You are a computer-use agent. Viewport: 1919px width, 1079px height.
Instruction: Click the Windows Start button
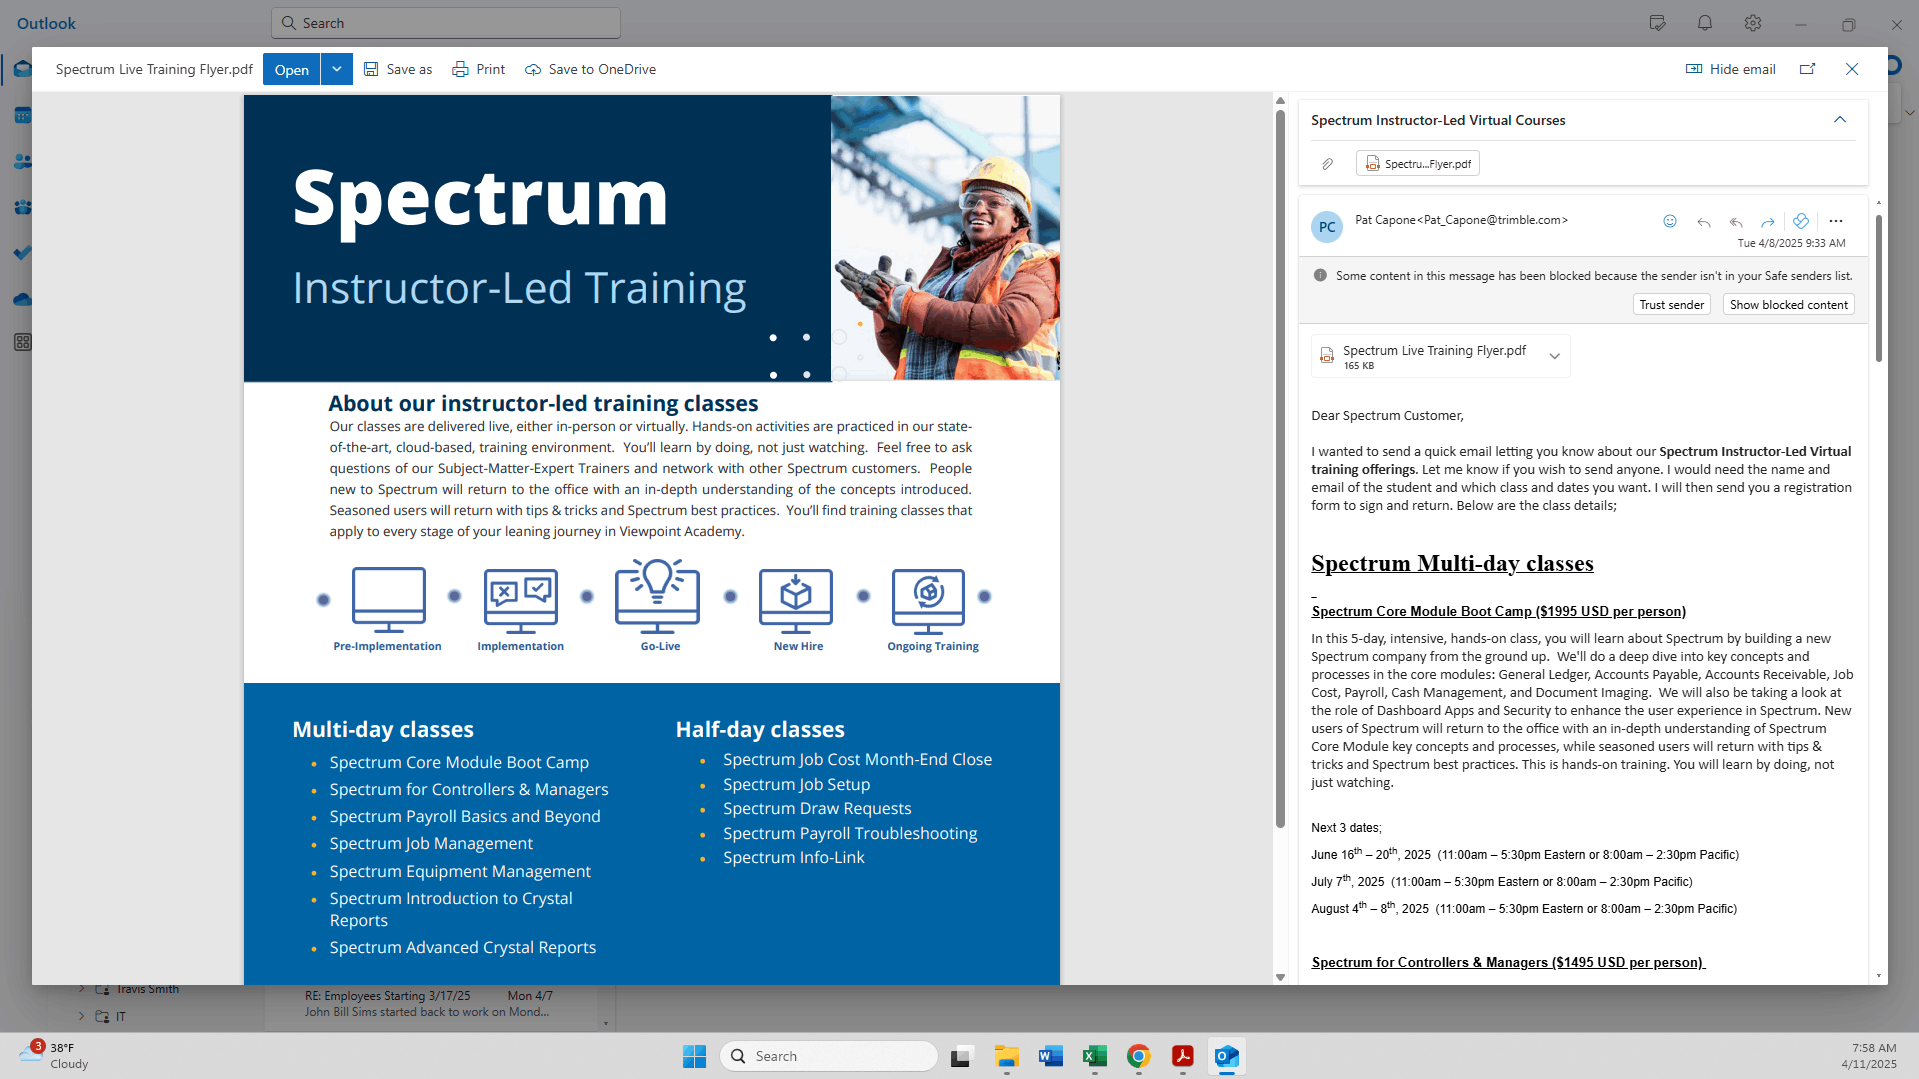pos(694,1056)
